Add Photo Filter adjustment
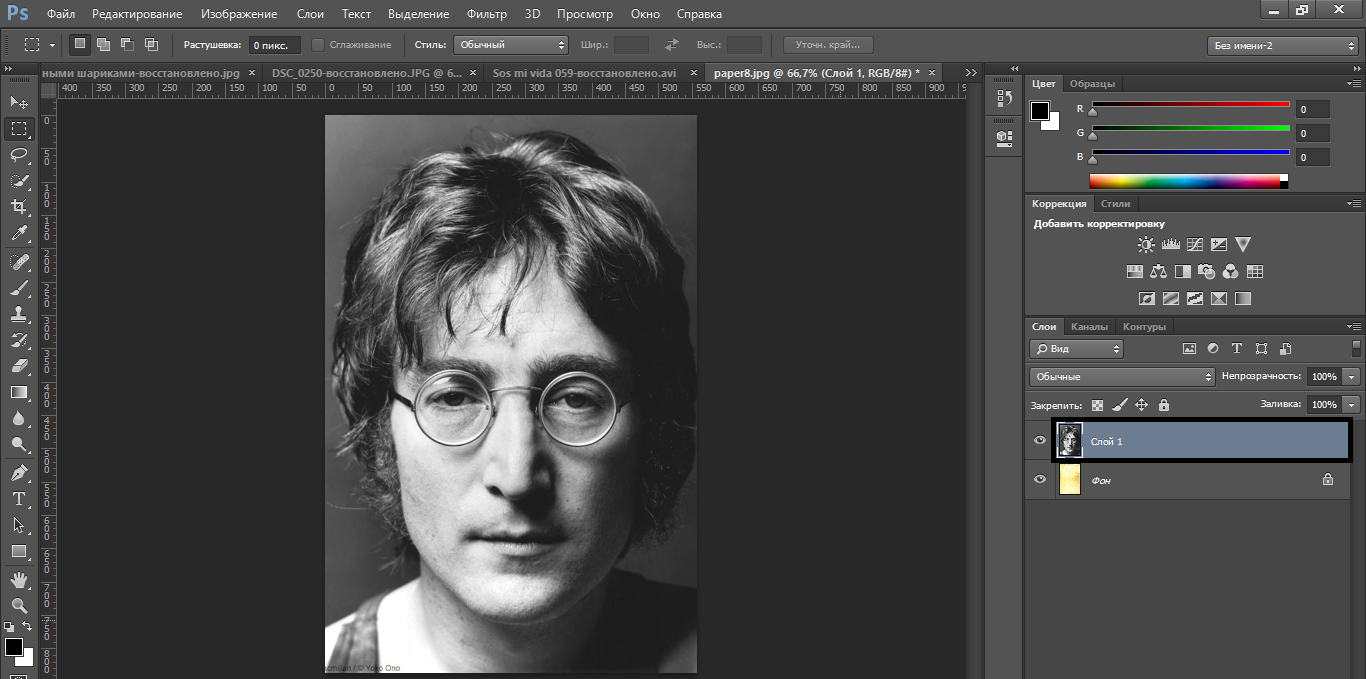 click(1207, 271)
